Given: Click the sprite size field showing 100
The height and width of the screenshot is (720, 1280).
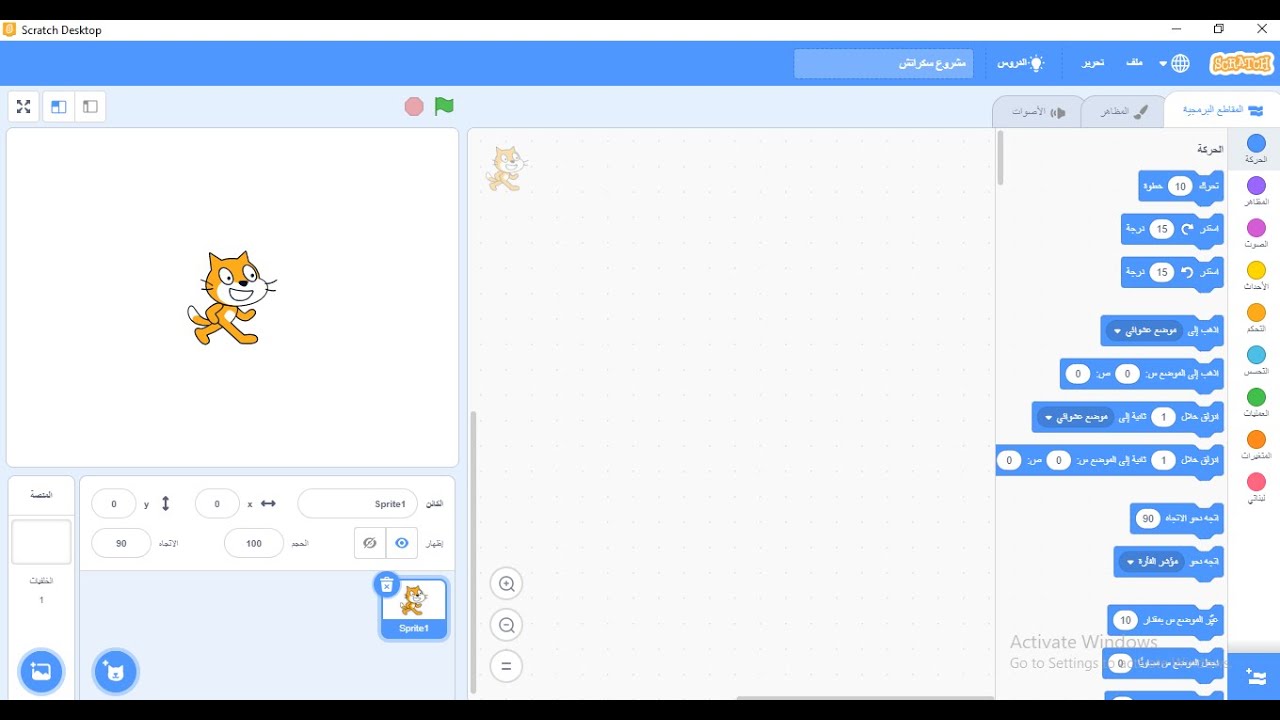Looking at the screenshot, I should [254, 543].
